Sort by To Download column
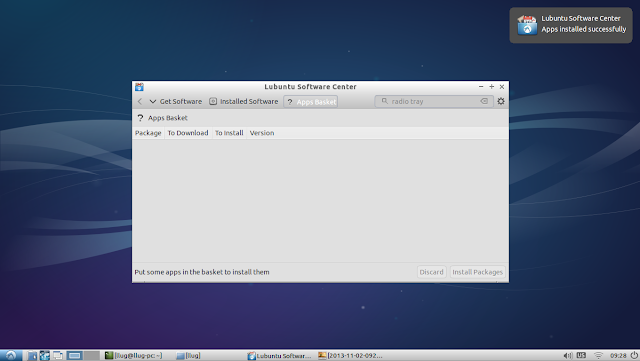Viewport: 640px width, 361px height. [188, 133]
